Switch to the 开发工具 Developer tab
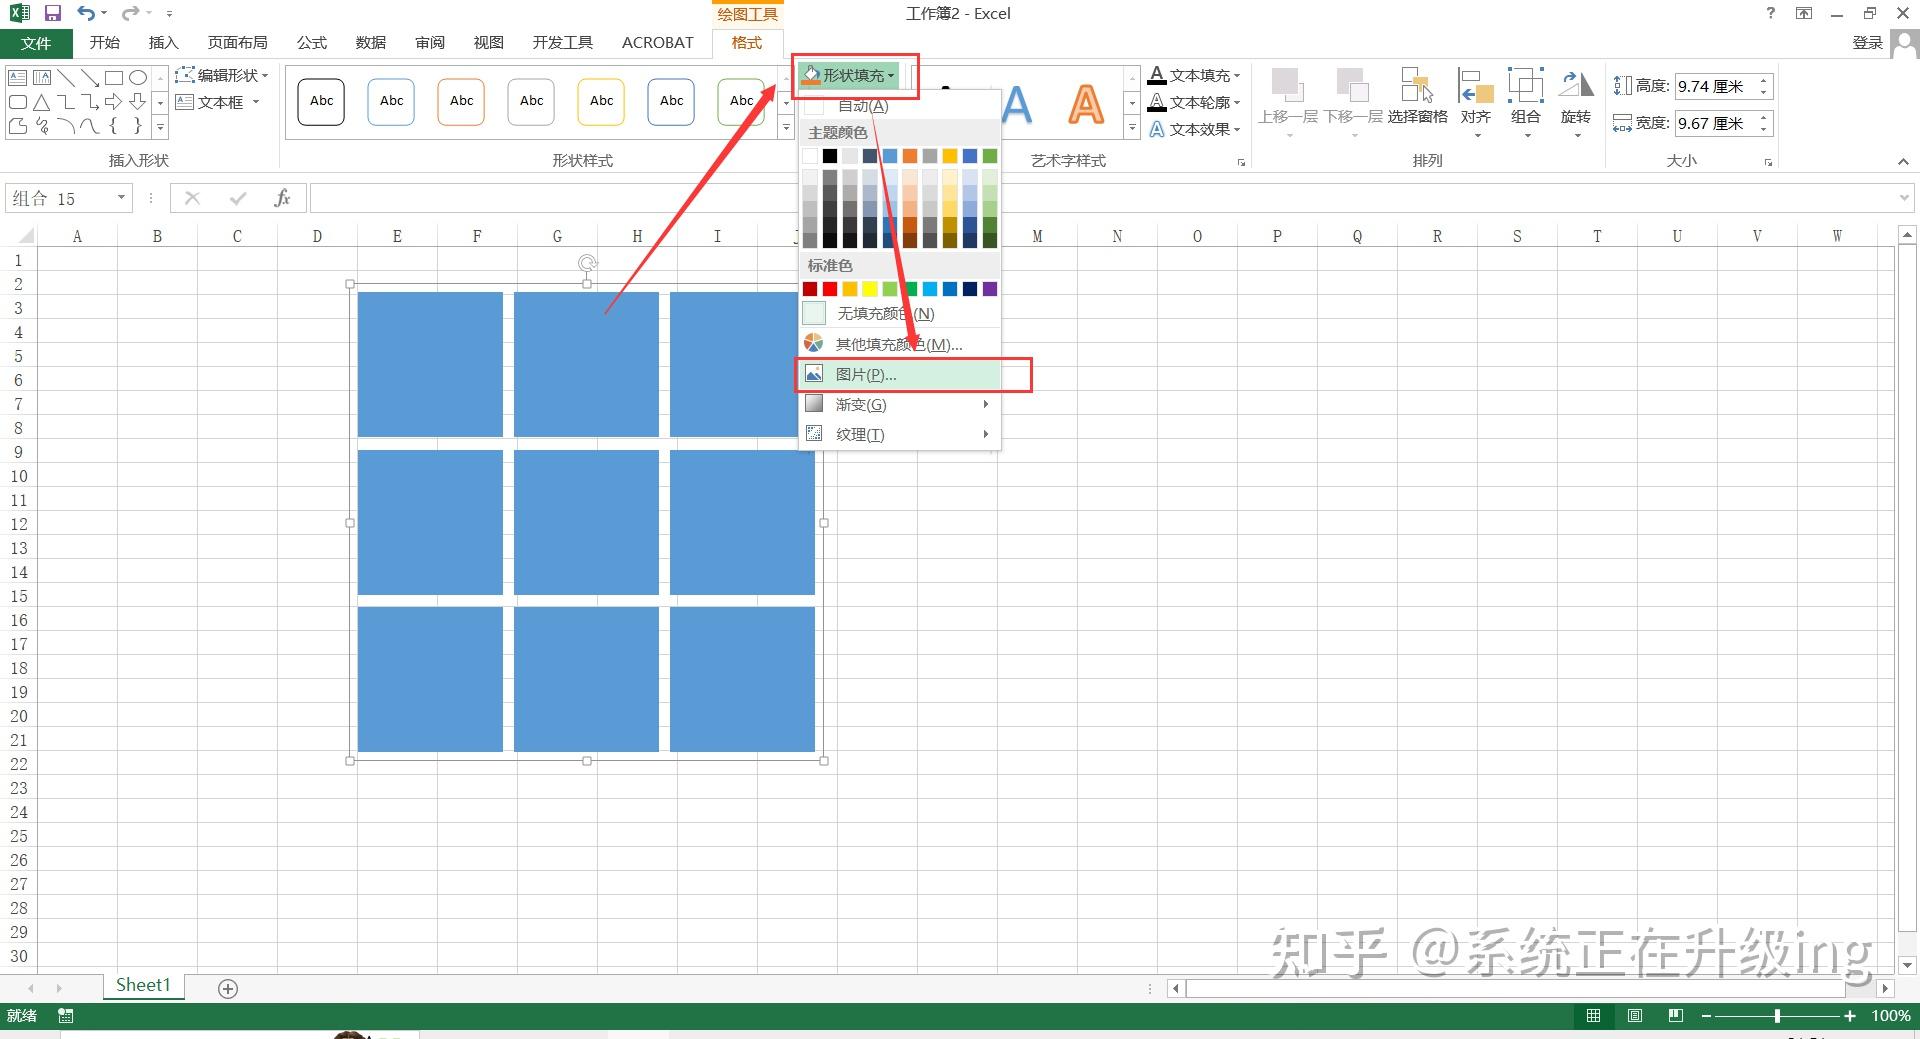The height and width of the screenshot is (1039, 1920). point(562,42)
